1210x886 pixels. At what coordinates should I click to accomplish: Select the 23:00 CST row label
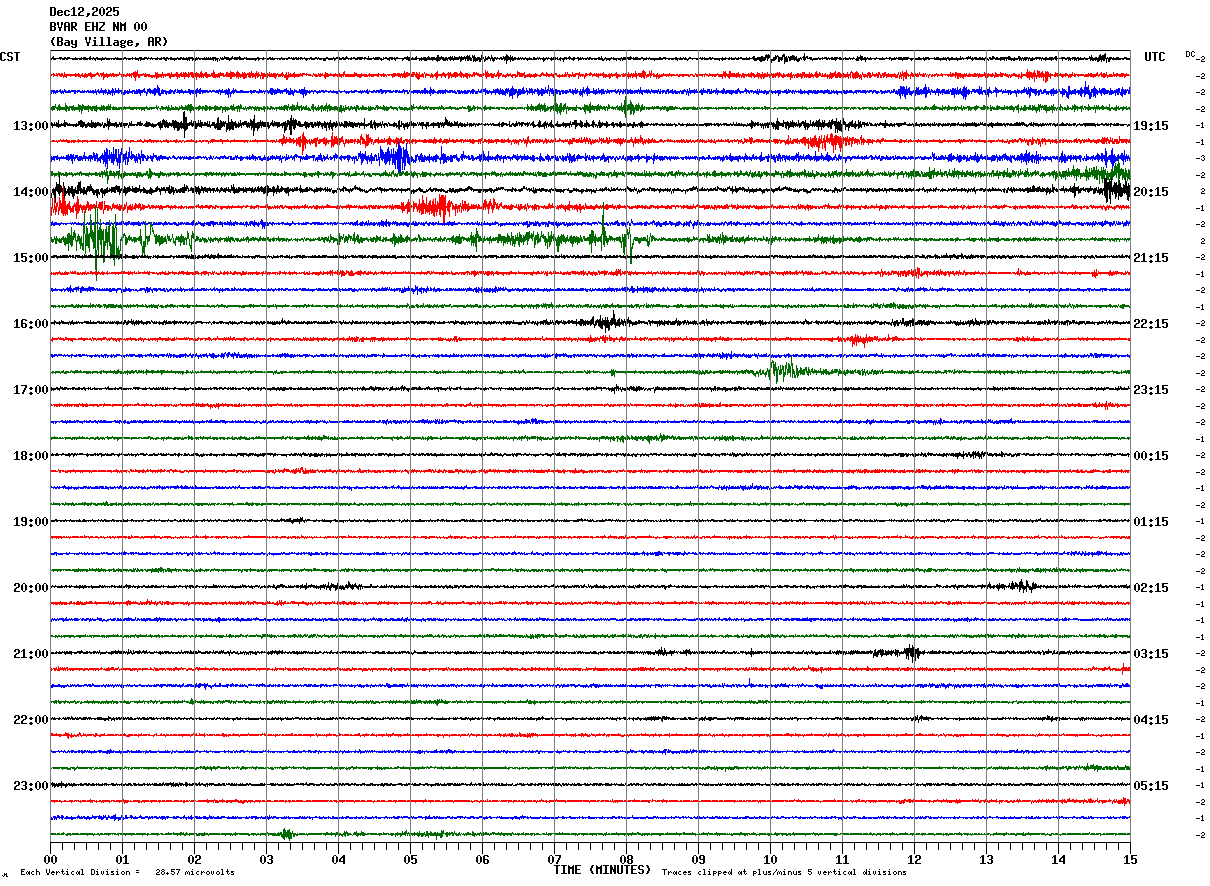31,786
